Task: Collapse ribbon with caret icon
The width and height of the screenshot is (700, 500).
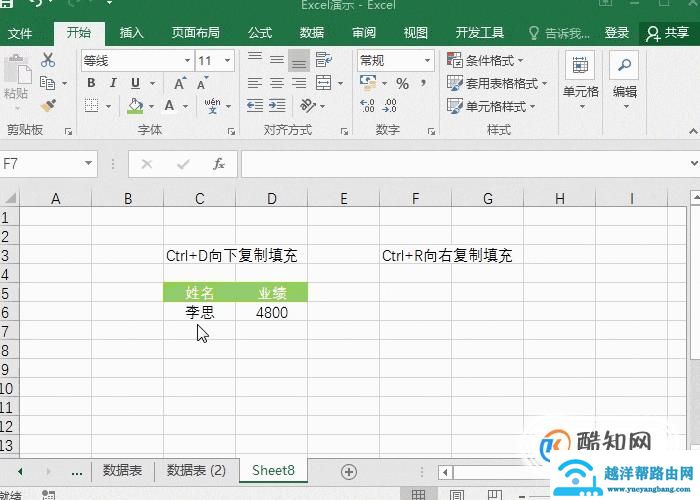Action: pos(693,131)
